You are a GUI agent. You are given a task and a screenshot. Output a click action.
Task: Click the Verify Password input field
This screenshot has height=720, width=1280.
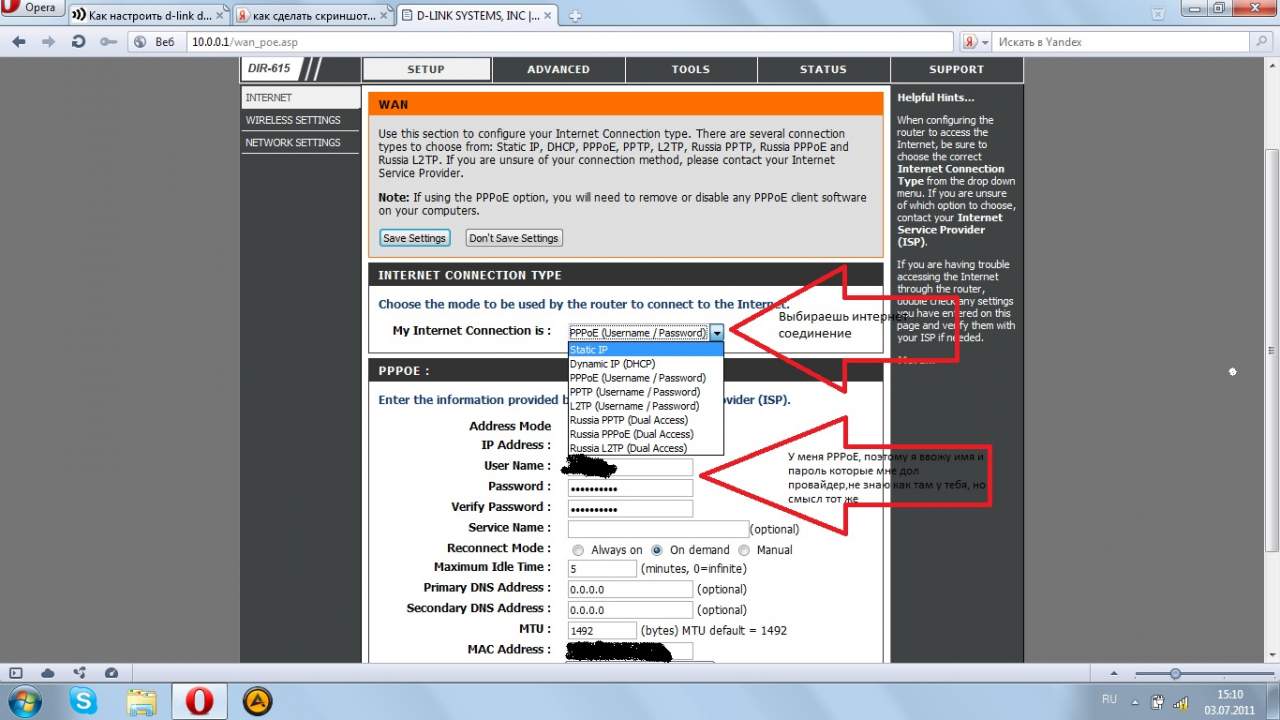point(630,509)
